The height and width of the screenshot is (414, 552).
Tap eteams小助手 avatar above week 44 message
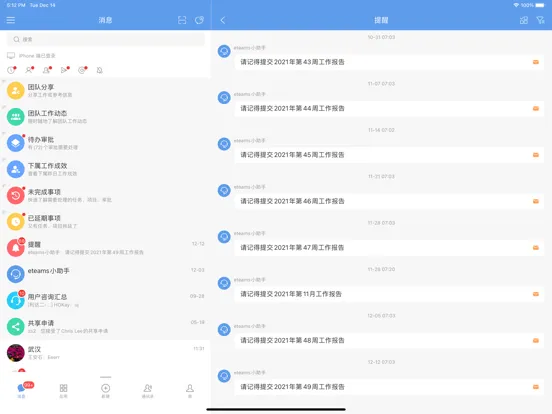pos(224,98)
